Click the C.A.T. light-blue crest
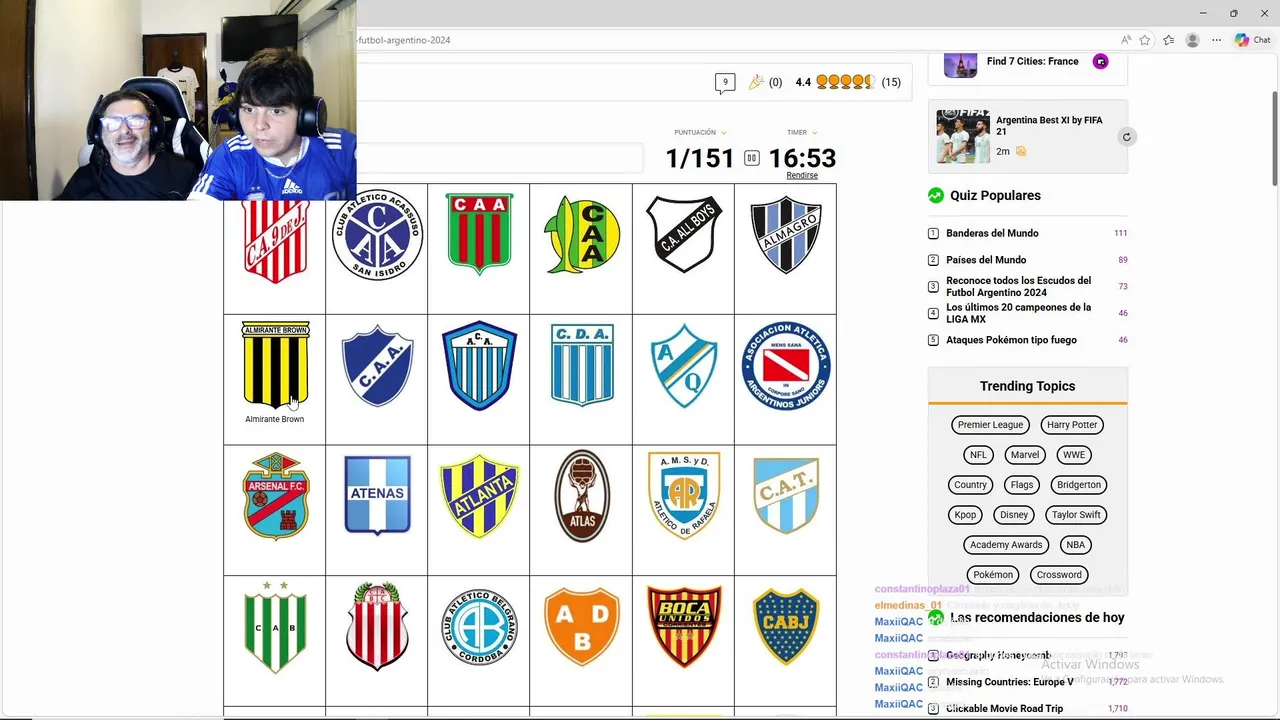Image resolution: width=1280 pixels, height=720 pixels. click(786, 495)
